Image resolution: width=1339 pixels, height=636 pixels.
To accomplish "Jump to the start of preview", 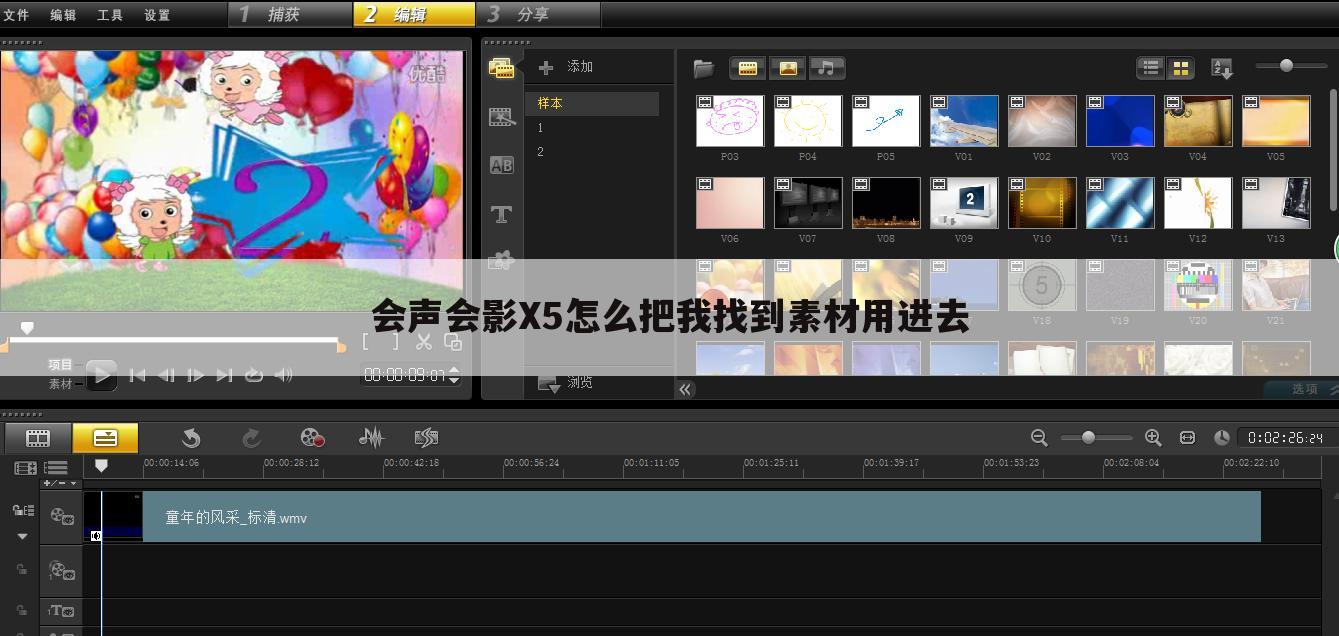I will click(138, 375).
